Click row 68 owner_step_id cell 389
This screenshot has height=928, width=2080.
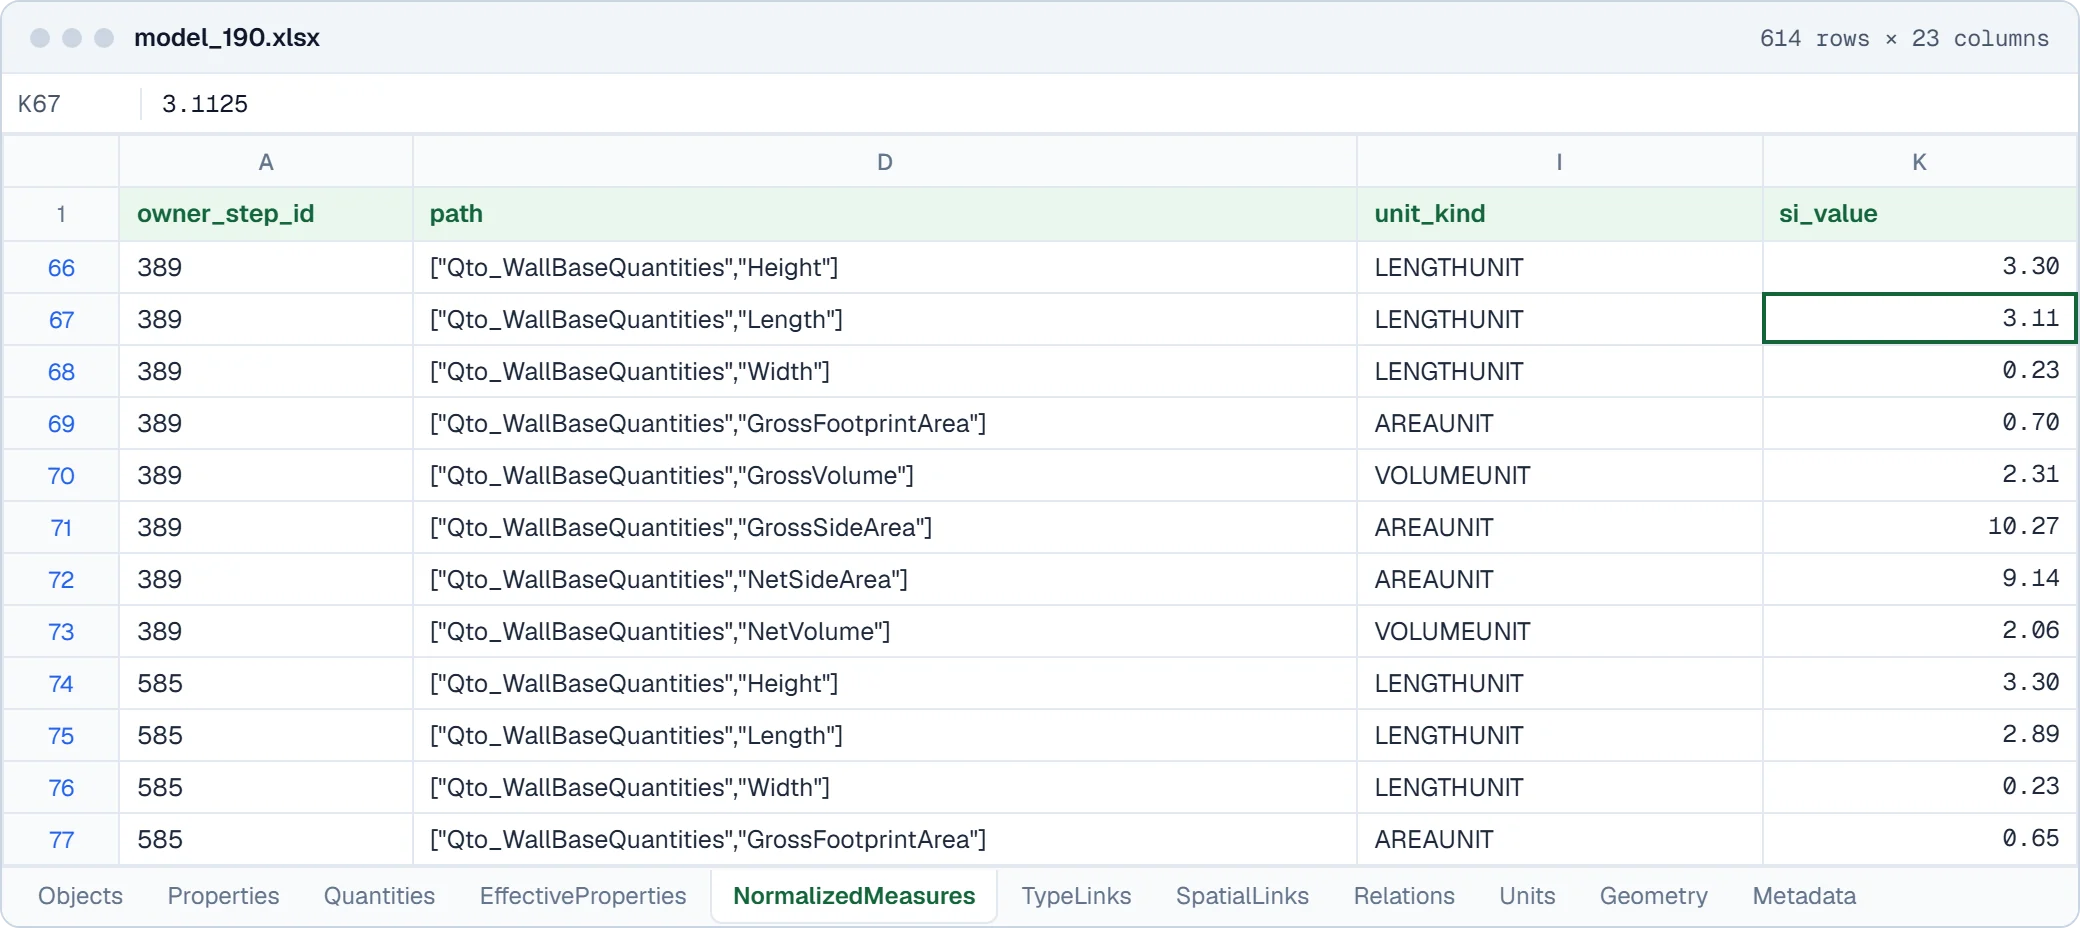[266, 371]
